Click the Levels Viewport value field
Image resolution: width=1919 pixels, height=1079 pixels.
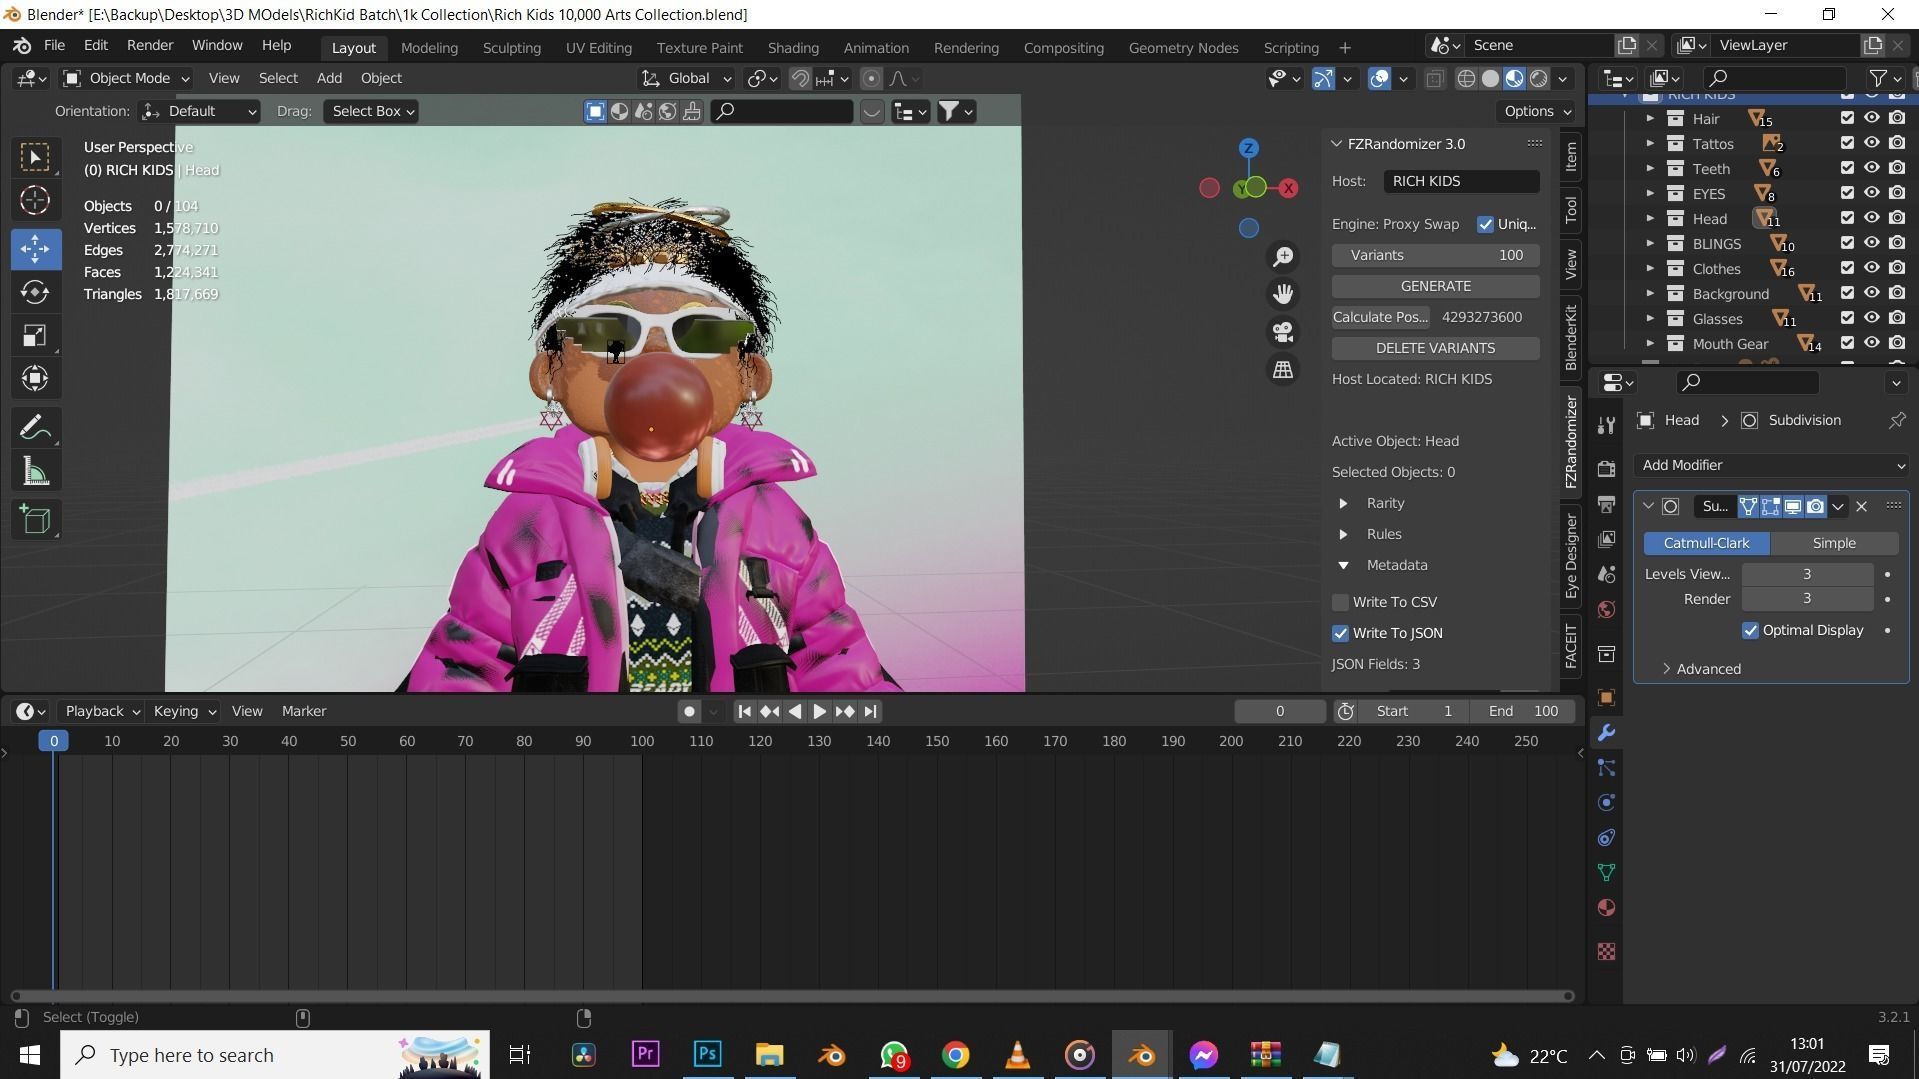1807,574
